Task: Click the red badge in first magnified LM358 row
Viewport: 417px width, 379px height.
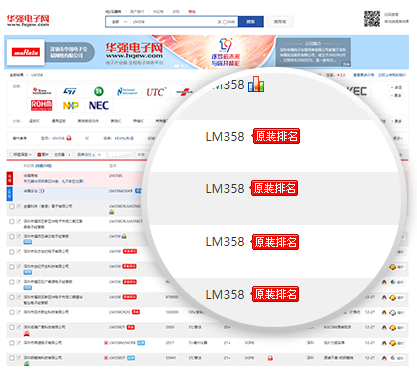Action: click(276, 136)
